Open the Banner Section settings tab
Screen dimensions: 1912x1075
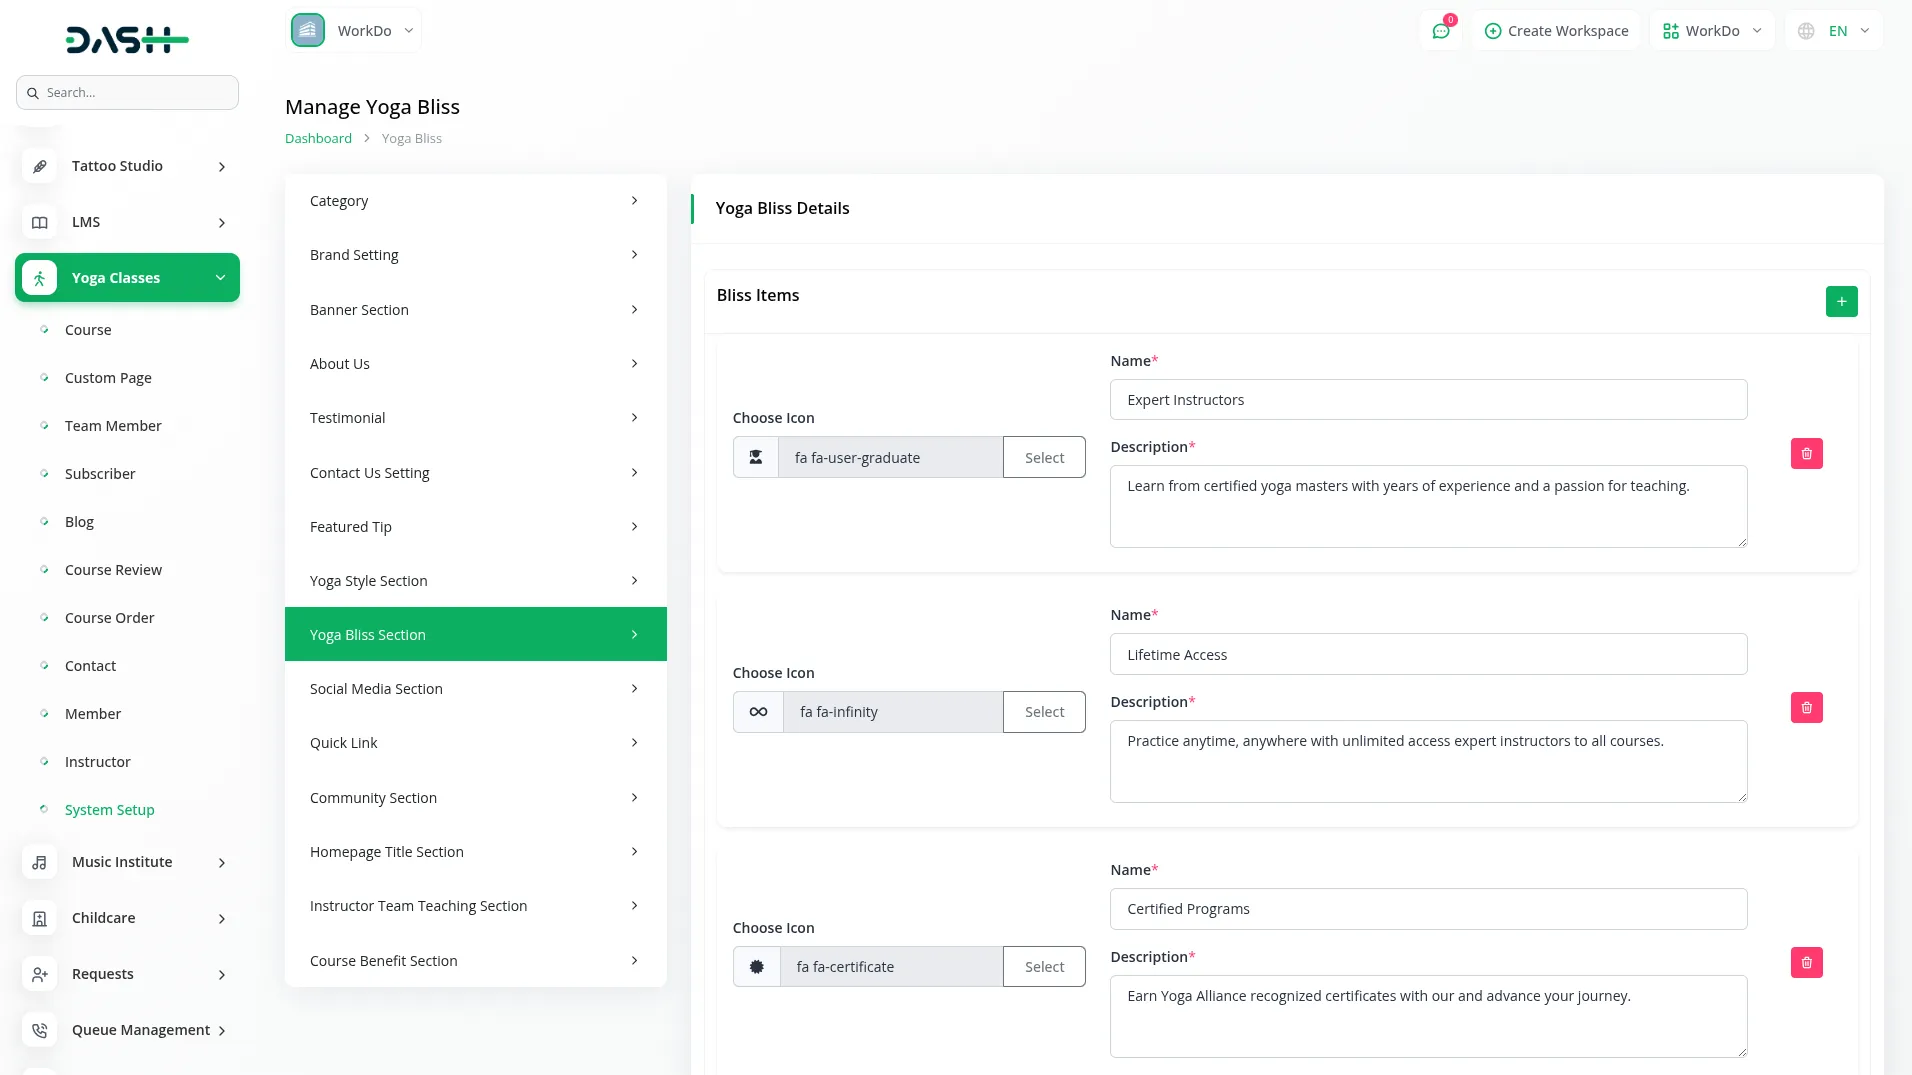(x=475, y=310)
